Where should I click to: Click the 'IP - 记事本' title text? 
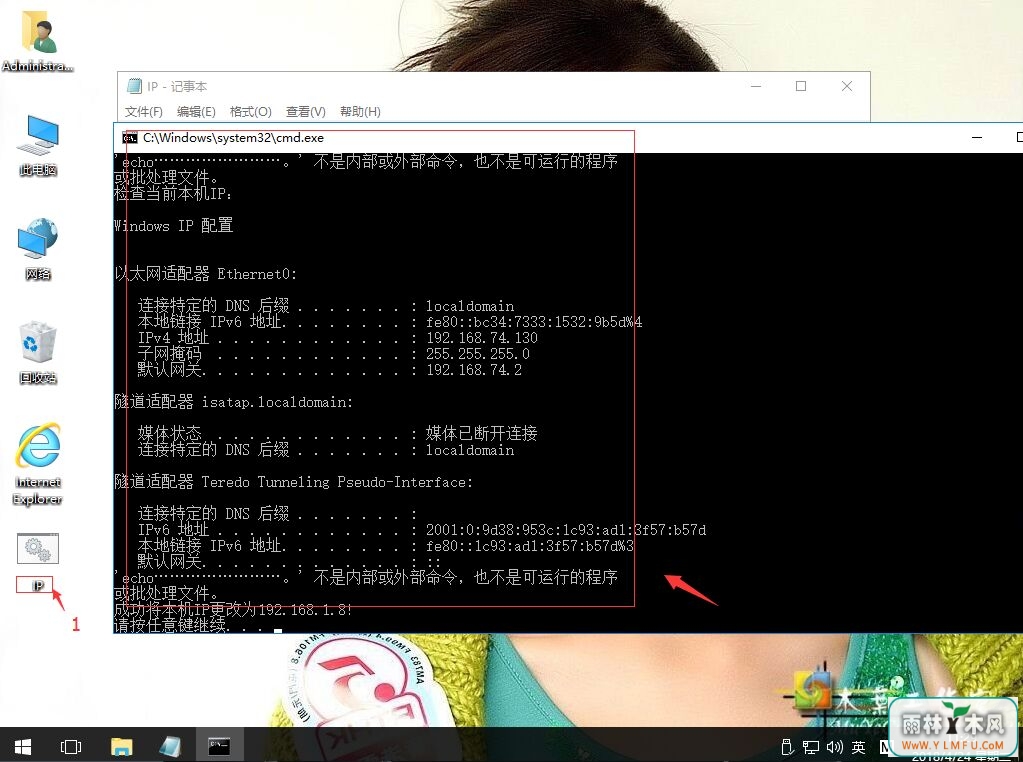177,86
